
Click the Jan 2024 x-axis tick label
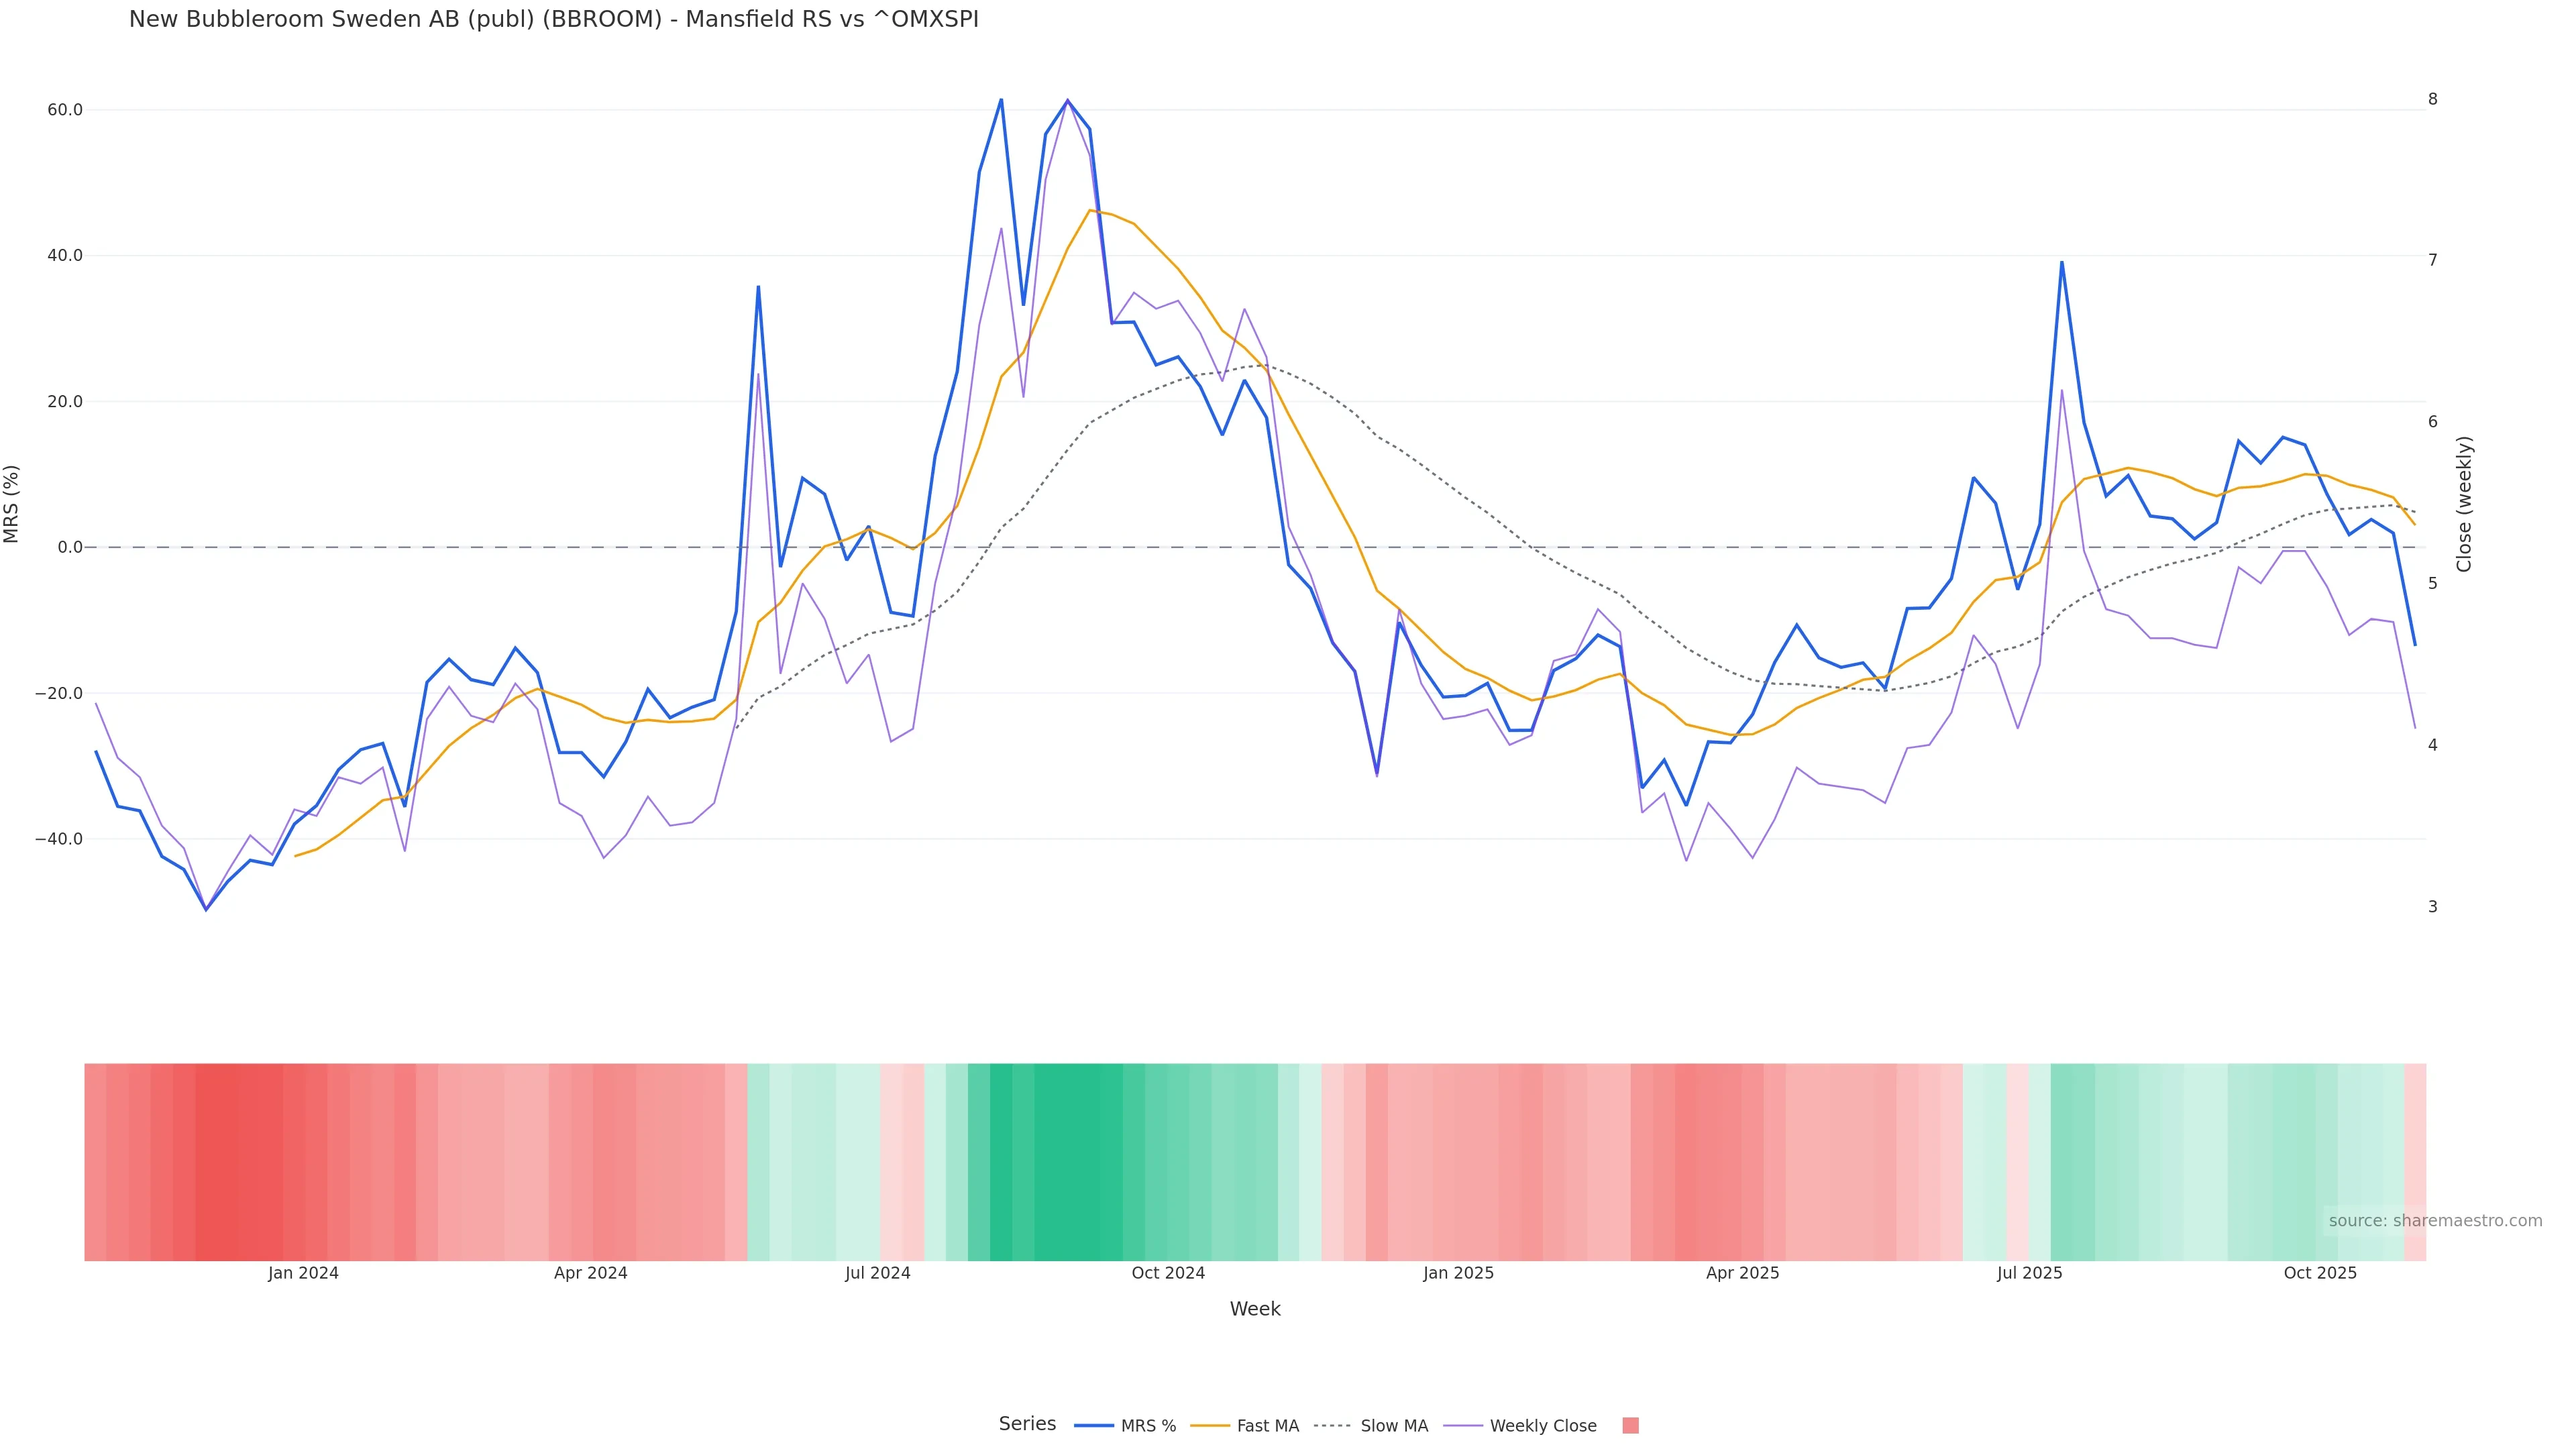point(303,1273)
